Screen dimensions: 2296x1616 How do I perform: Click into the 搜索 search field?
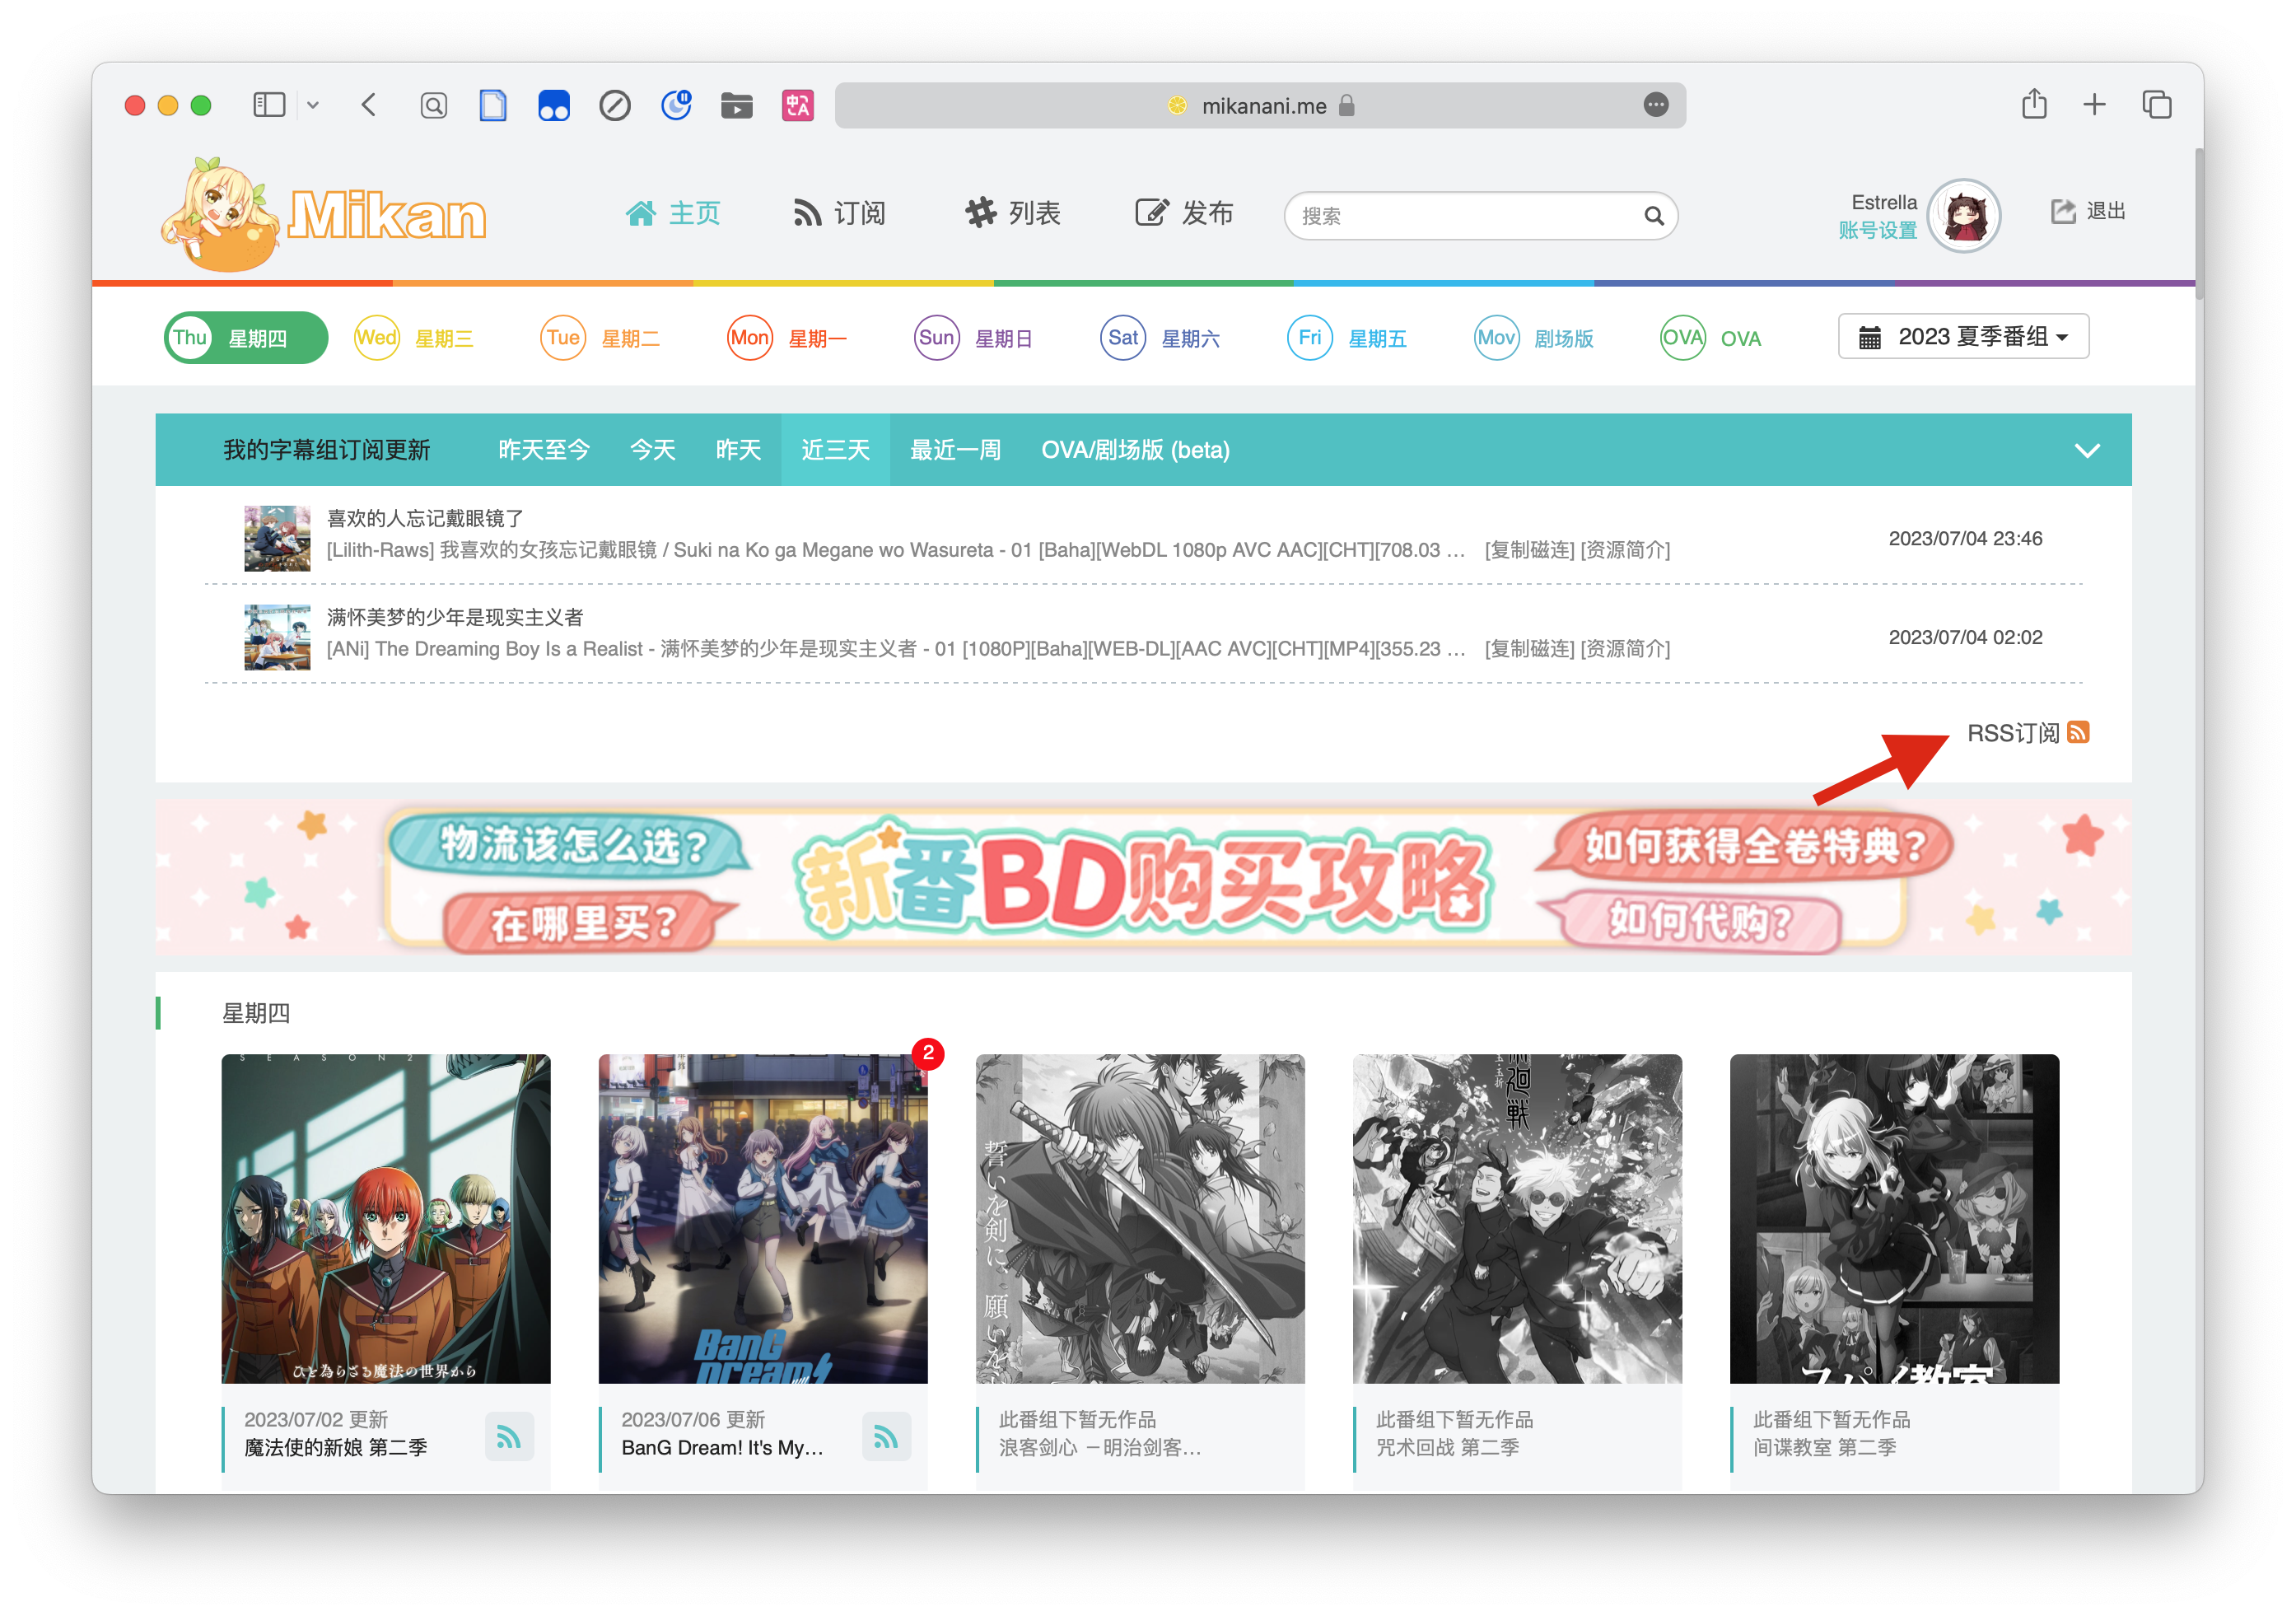(x=1460, y=216)
